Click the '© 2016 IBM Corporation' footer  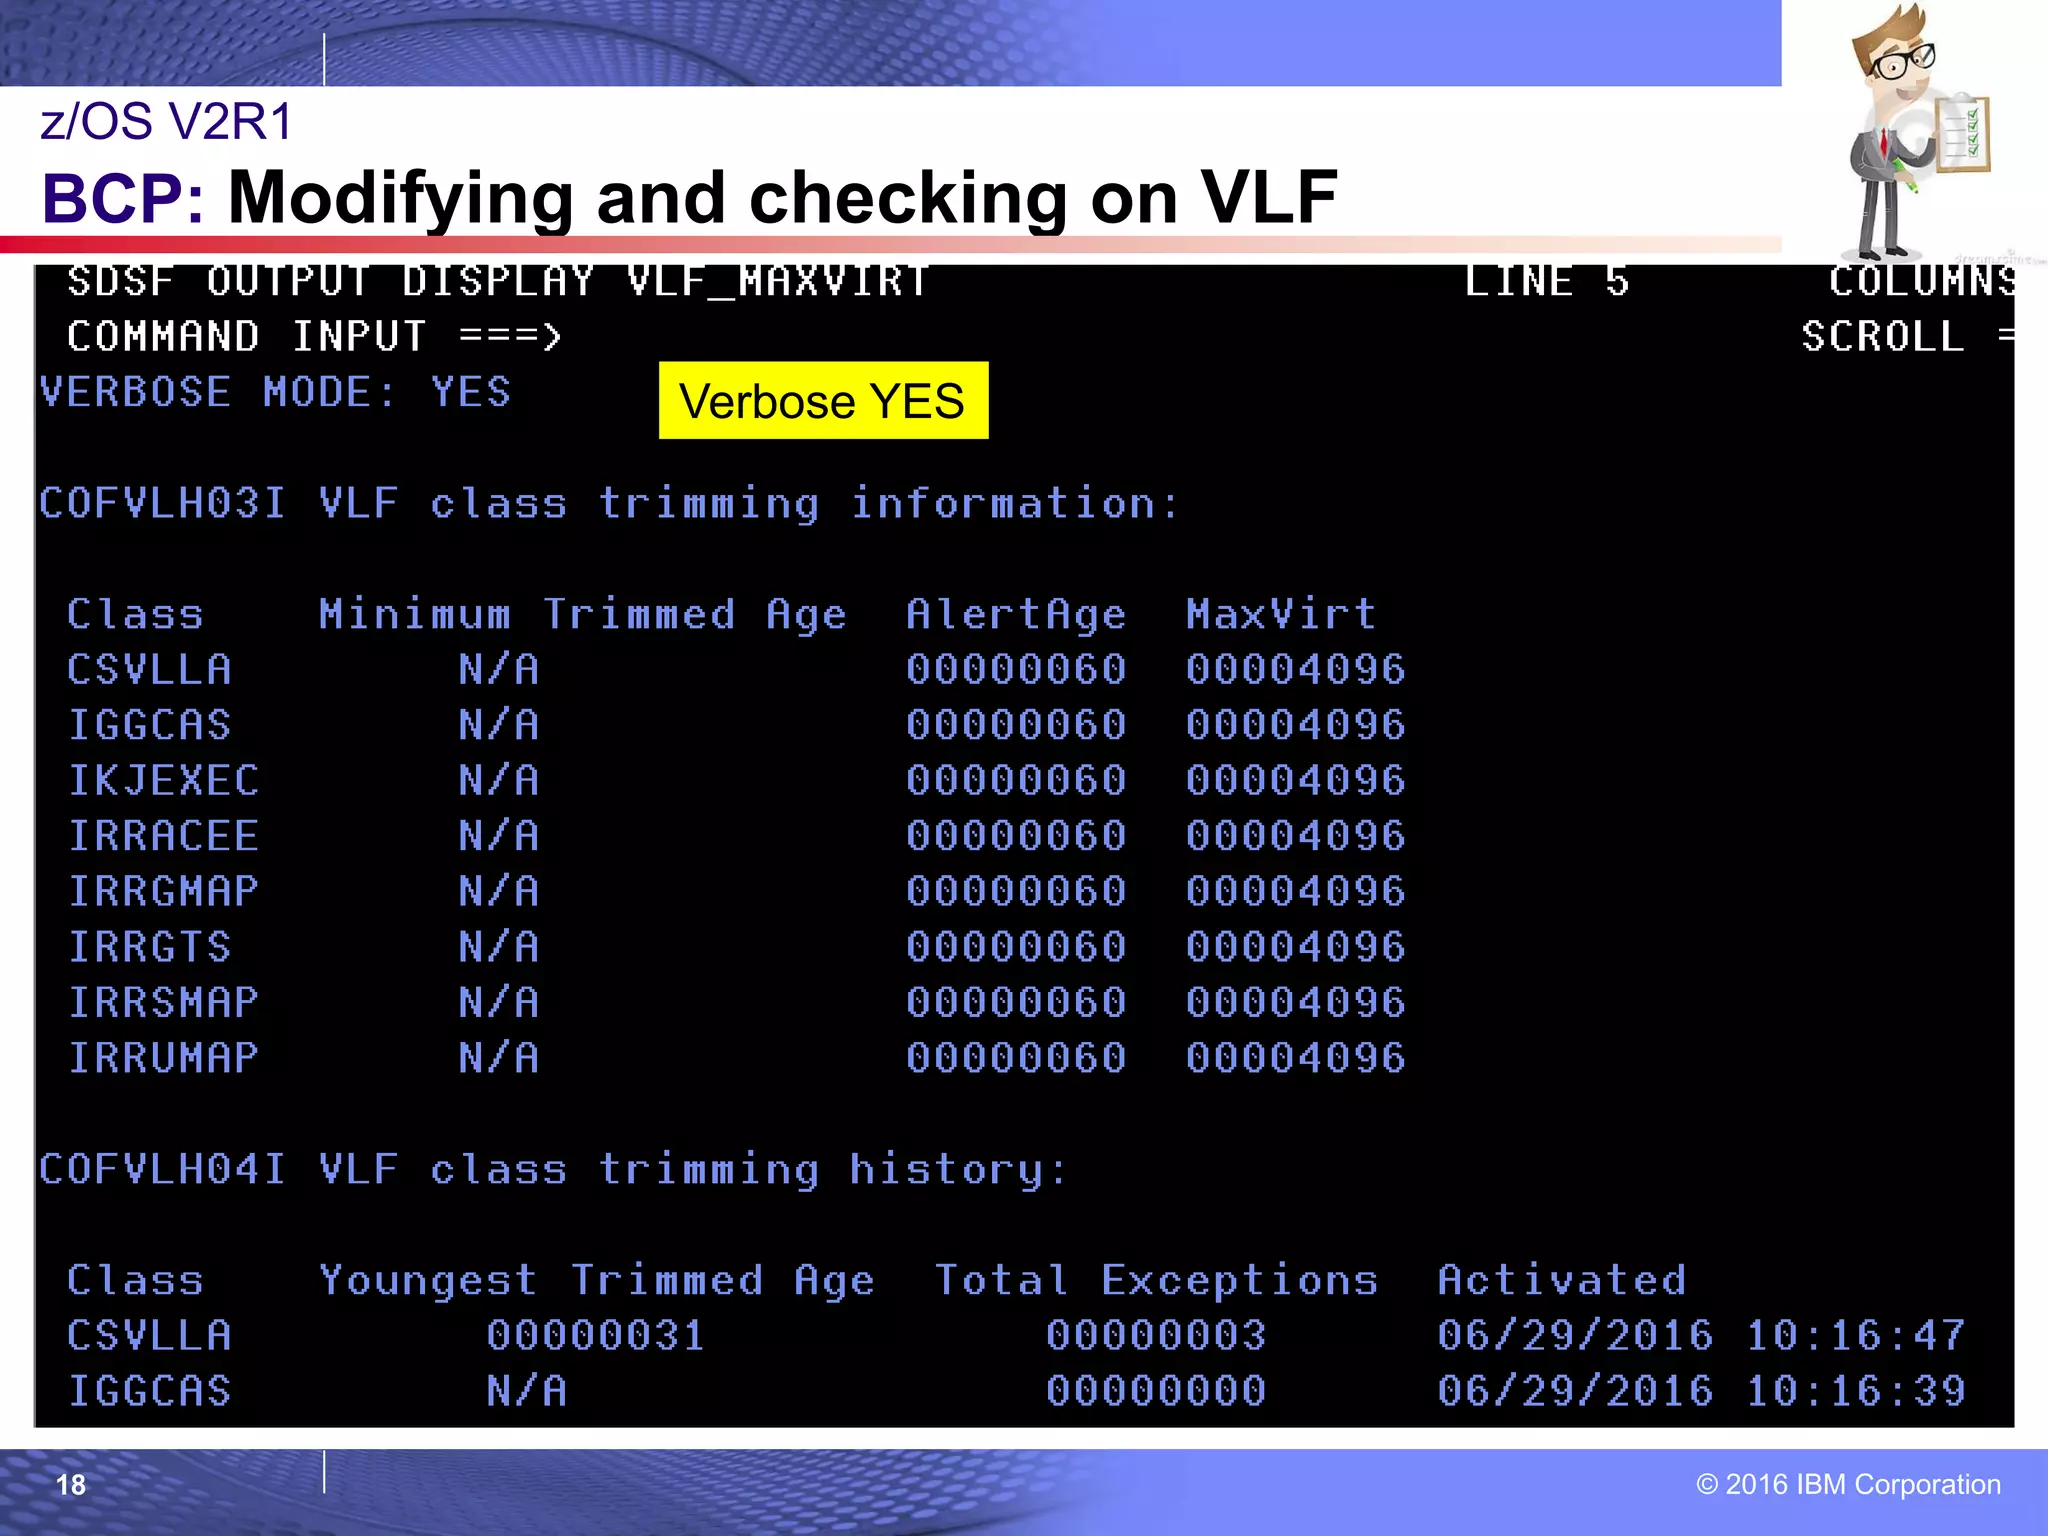click(1848, 1485)
